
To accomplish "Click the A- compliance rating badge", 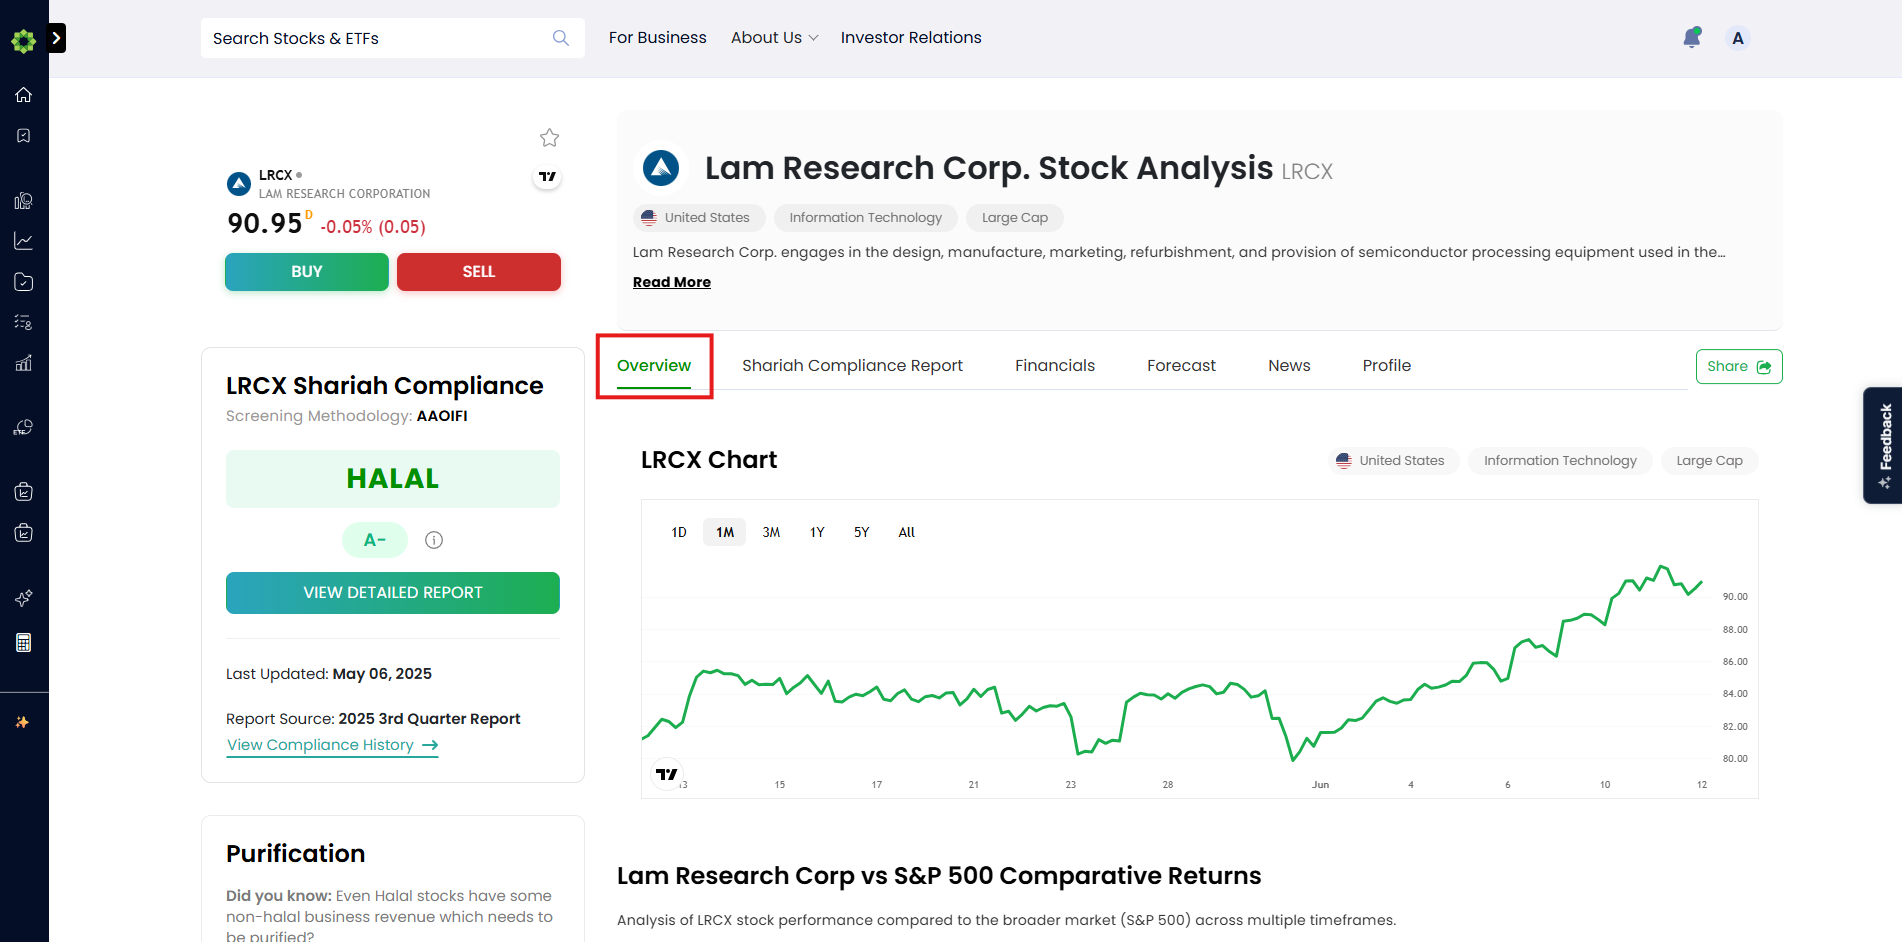I will [375, 540].
